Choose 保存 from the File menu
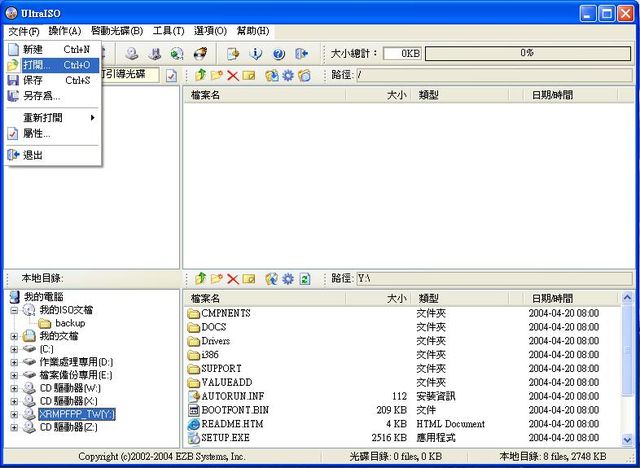This screenshot has height=468, width=640. [x=53, y=80]
